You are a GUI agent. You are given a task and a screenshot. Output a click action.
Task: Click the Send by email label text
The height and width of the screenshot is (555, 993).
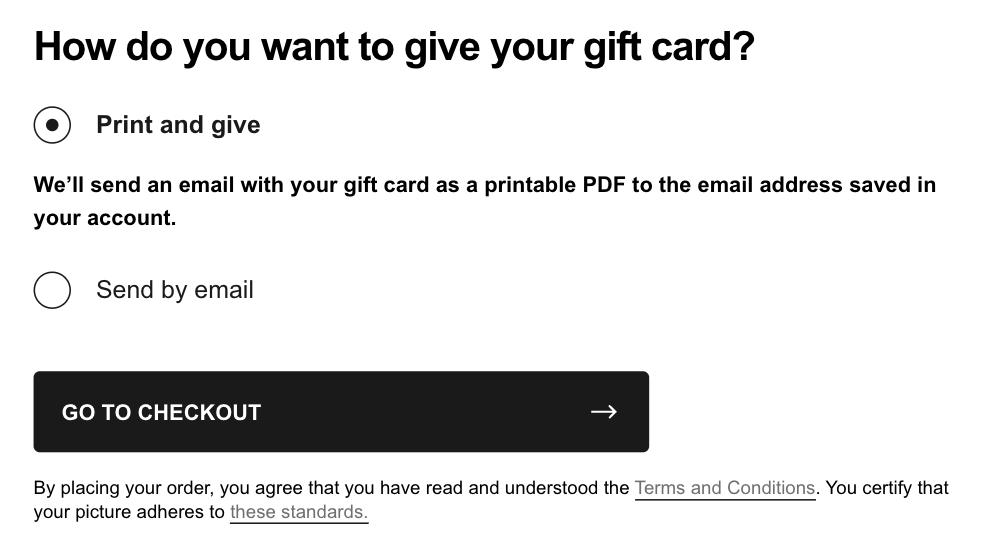click(x=175, y=290)
